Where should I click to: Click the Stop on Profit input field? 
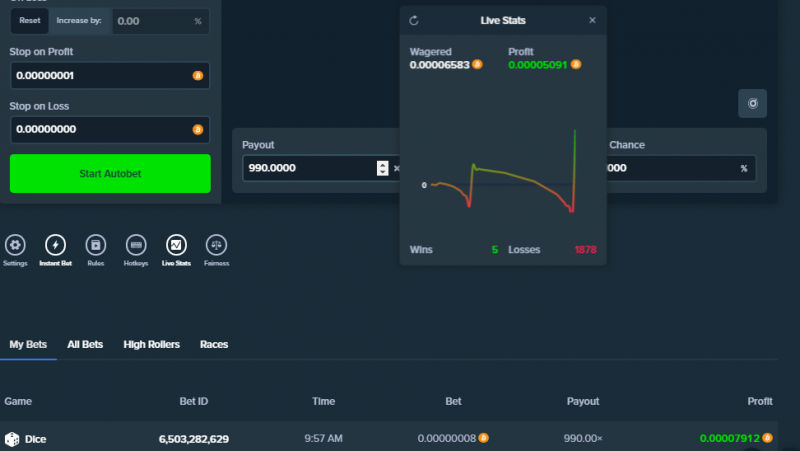point(110,76)
